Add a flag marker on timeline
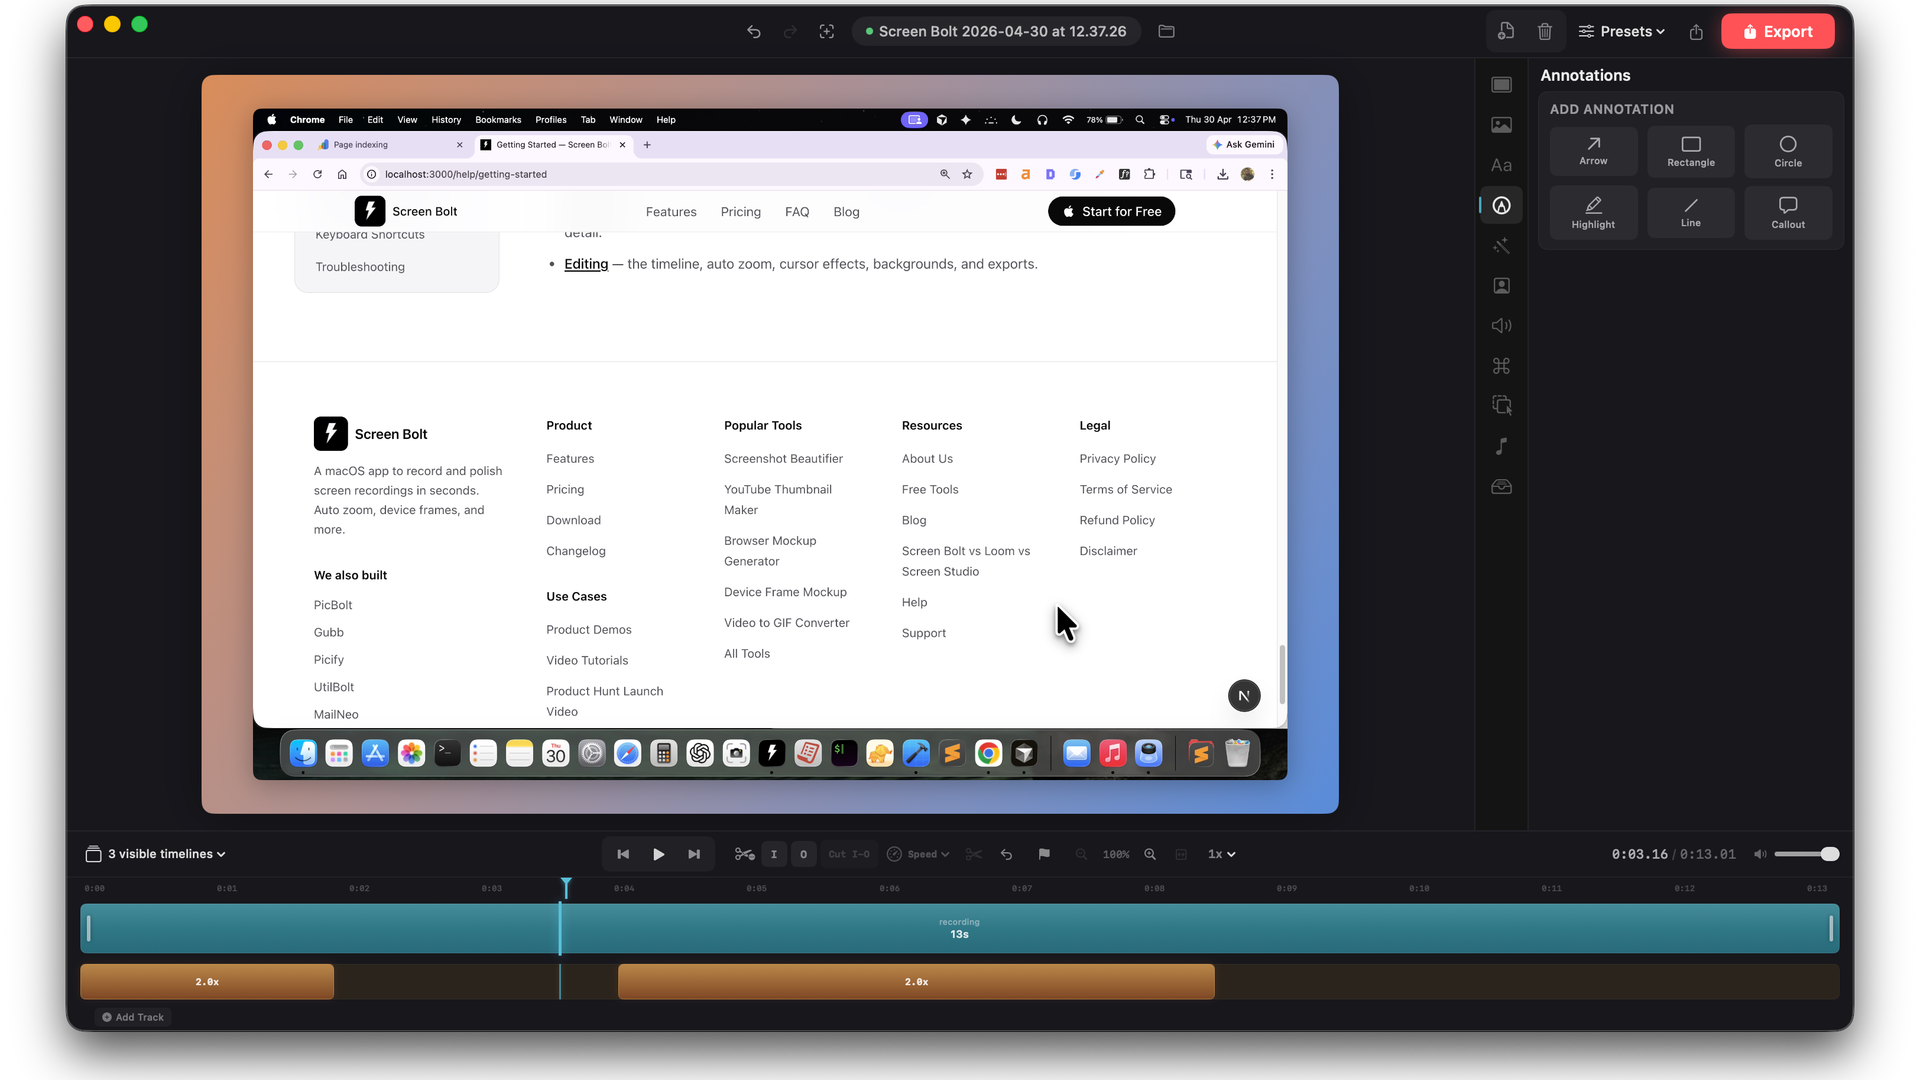The height and width of the screenshot is (1080, 1920). (1044, 854)
